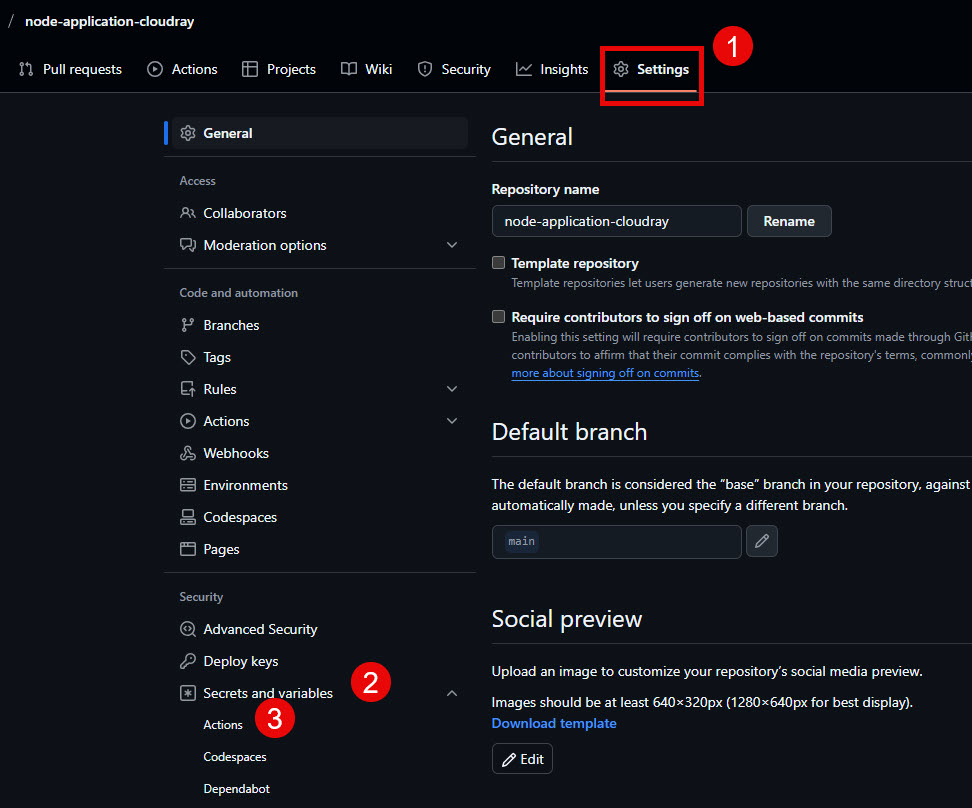Click the Environments icon

pos(188,485)
